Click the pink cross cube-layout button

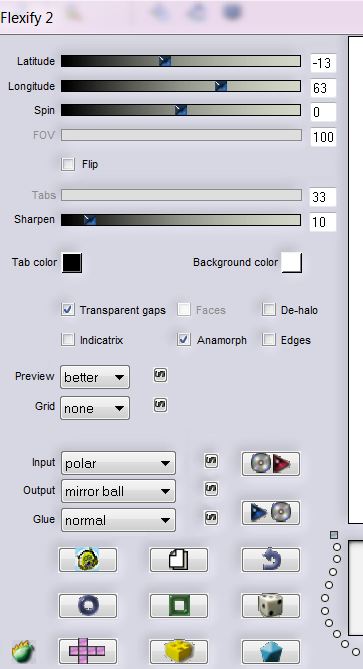pos(87,651)
